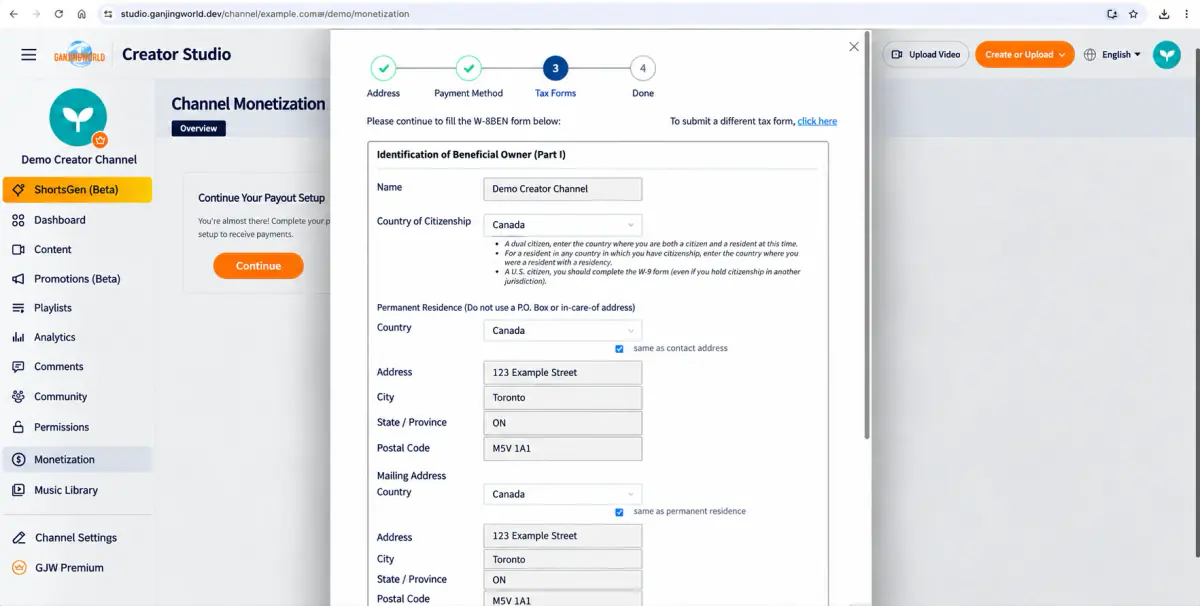Viewport: 1200px width, 606px height.
Task: Open Mailing Address Country dropdown
Action: (x=562, y=494)
